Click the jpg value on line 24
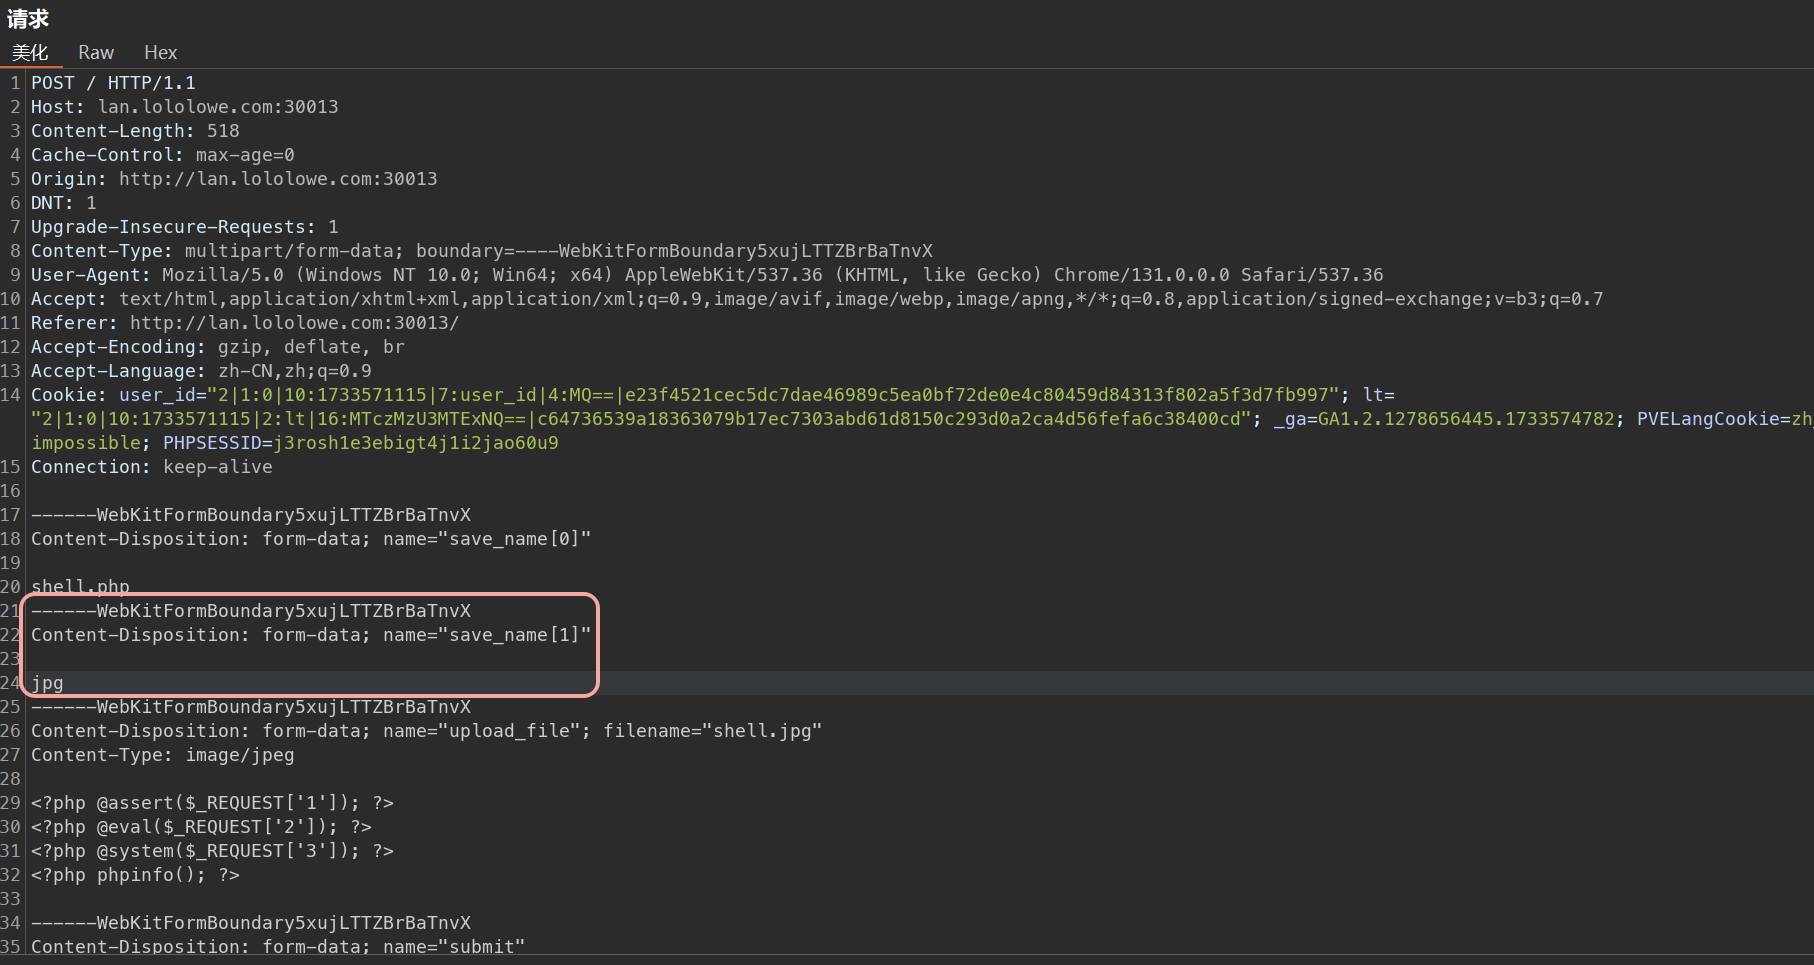This screenshot has width=1814, height=965. coord(47,683)
